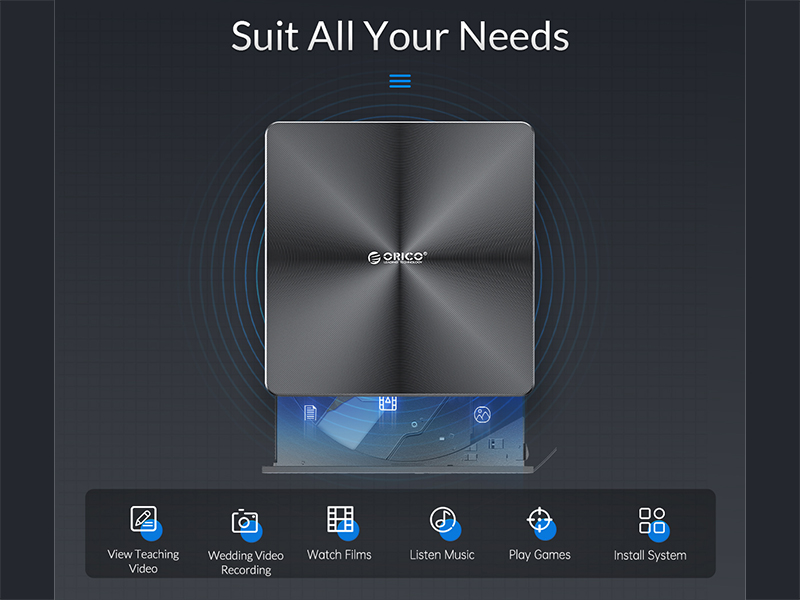Click the document icon on the disc tray

tap(310, 412)
